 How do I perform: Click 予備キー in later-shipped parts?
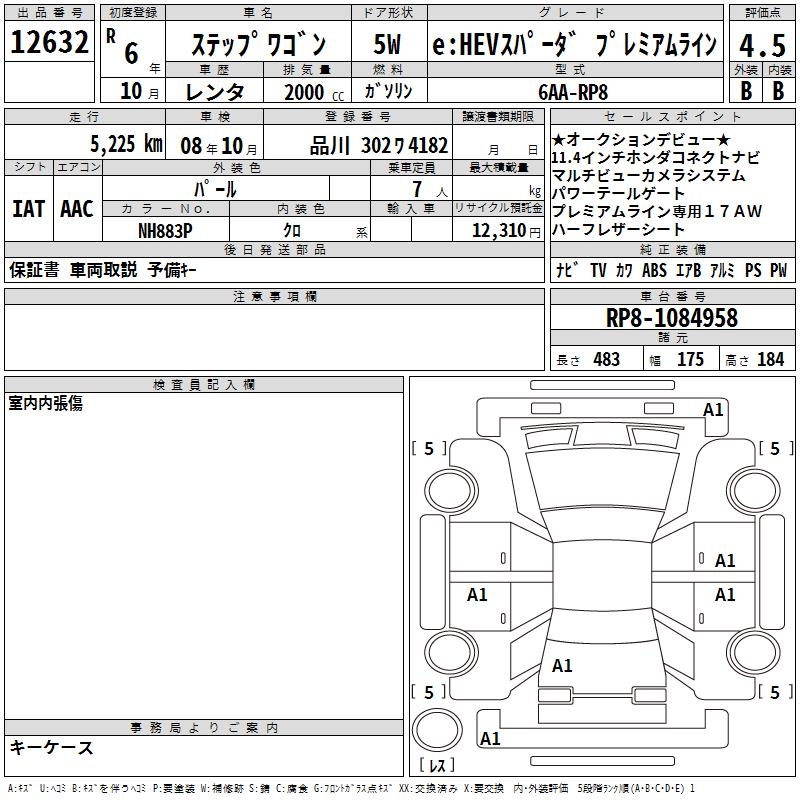click(172, 269)
